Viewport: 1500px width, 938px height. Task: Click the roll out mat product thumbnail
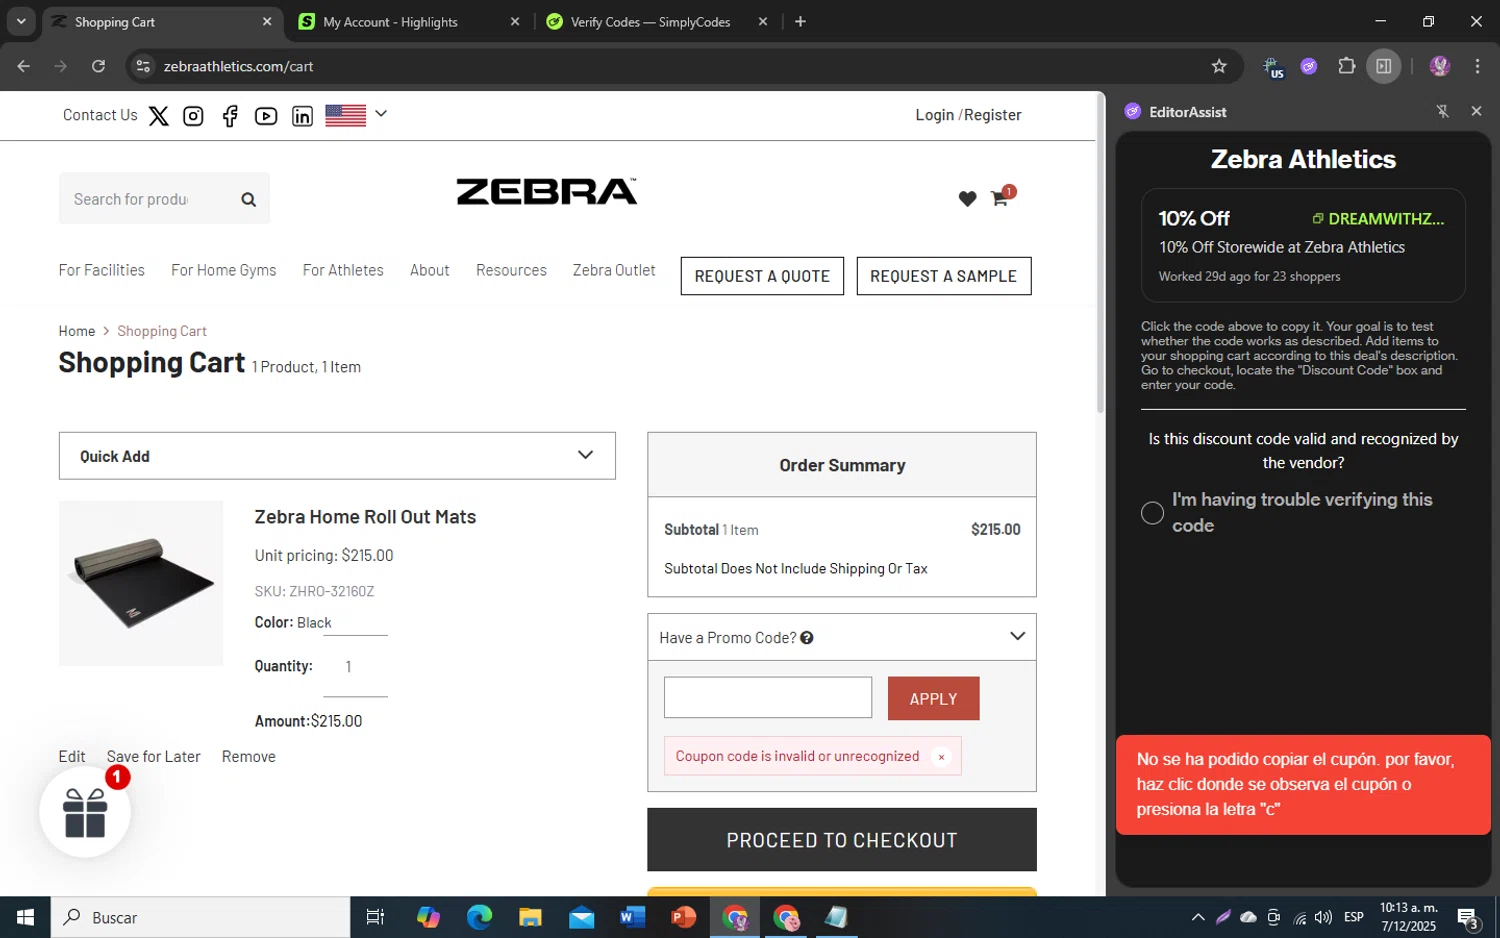[141, 583]
